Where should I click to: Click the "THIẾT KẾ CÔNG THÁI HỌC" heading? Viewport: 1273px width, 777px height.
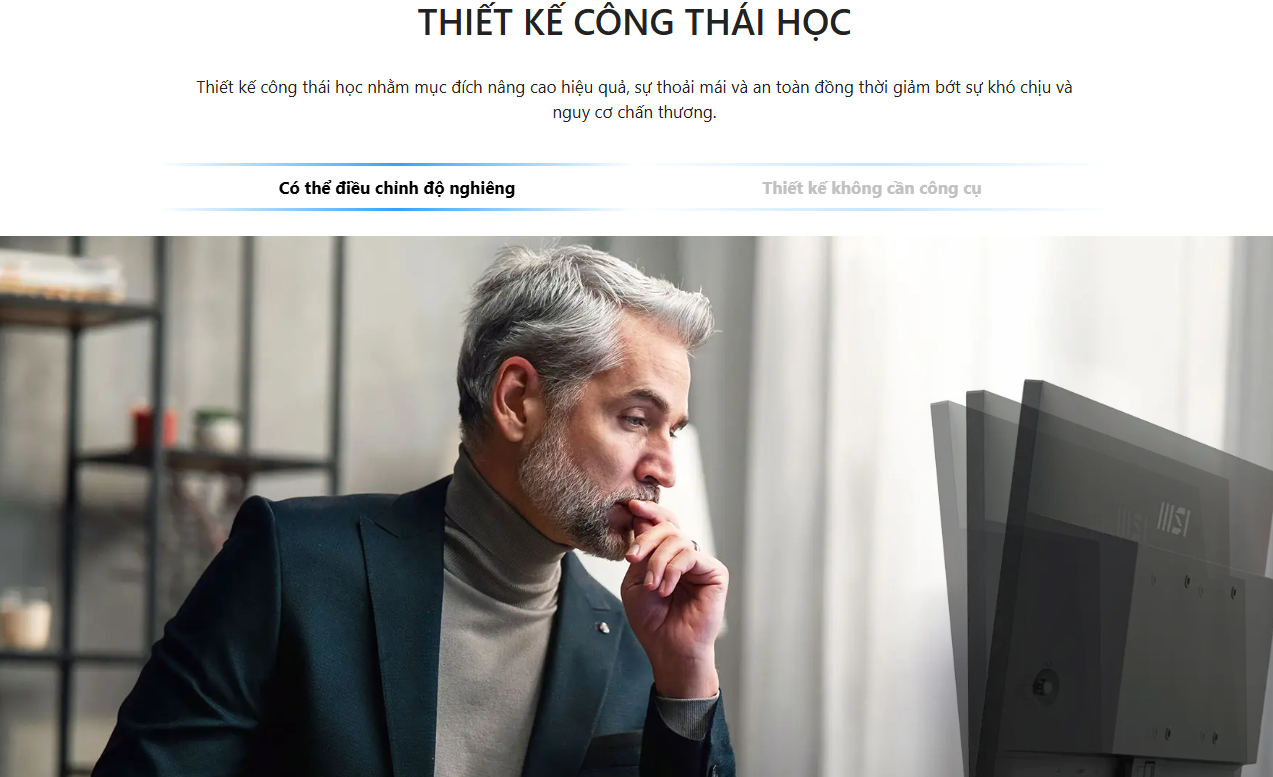click(x=635, y=23)
